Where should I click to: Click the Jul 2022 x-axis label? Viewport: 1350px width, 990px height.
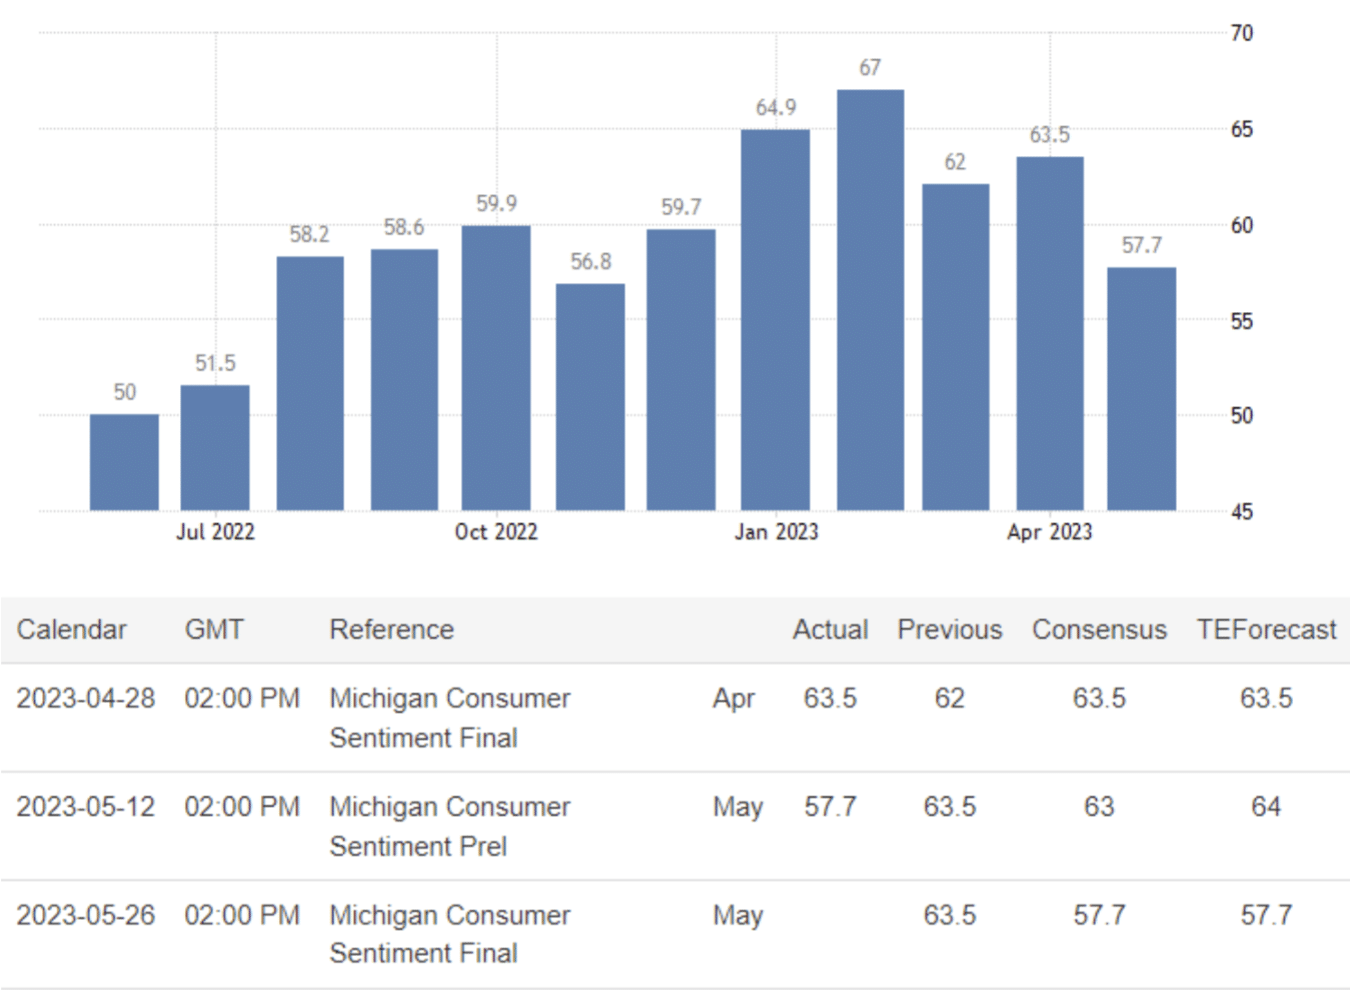215,532
